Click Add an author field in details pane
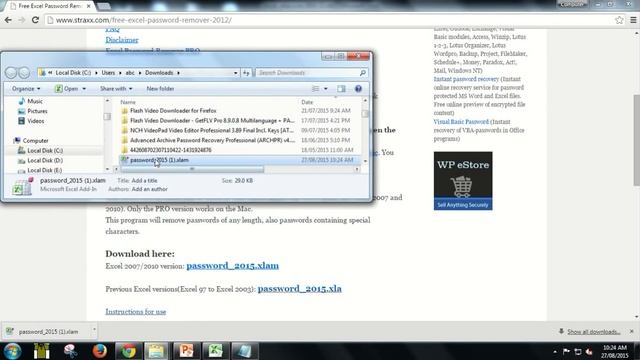This screenshot has height=360, width=640. click(x=149, y=189)
